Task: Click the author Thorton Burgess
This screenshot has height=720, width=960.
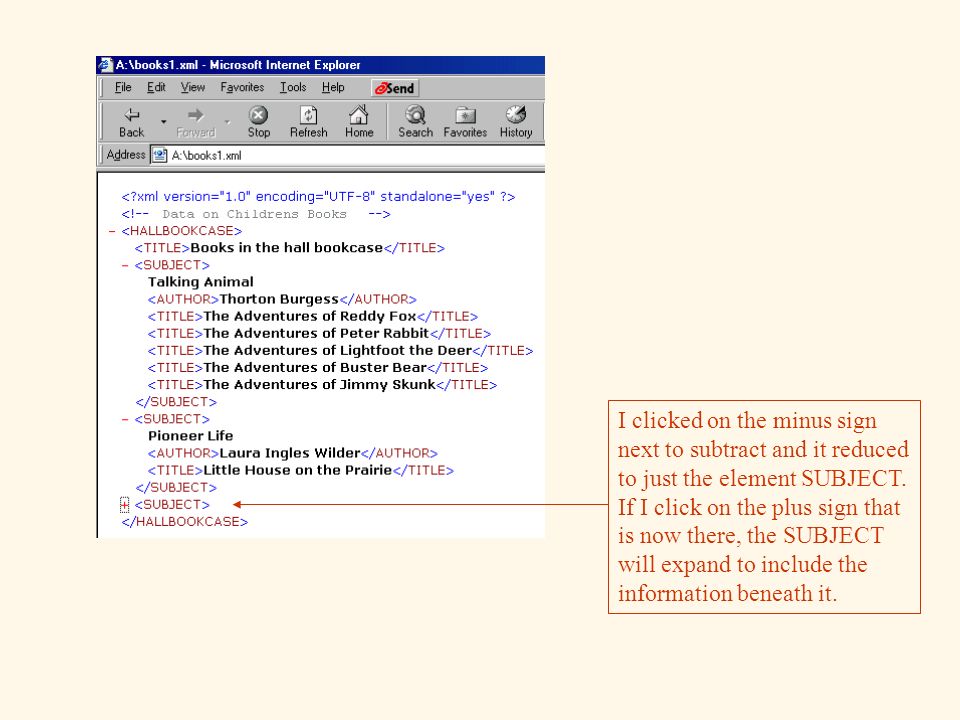Action: tap(279, 299)
